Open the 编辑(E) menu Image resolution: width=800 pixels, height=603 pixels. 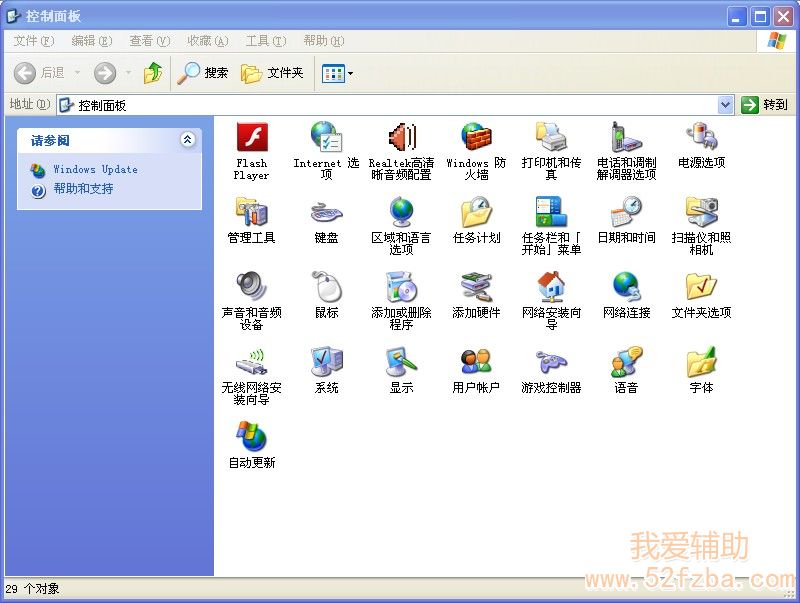pos(92,41)
